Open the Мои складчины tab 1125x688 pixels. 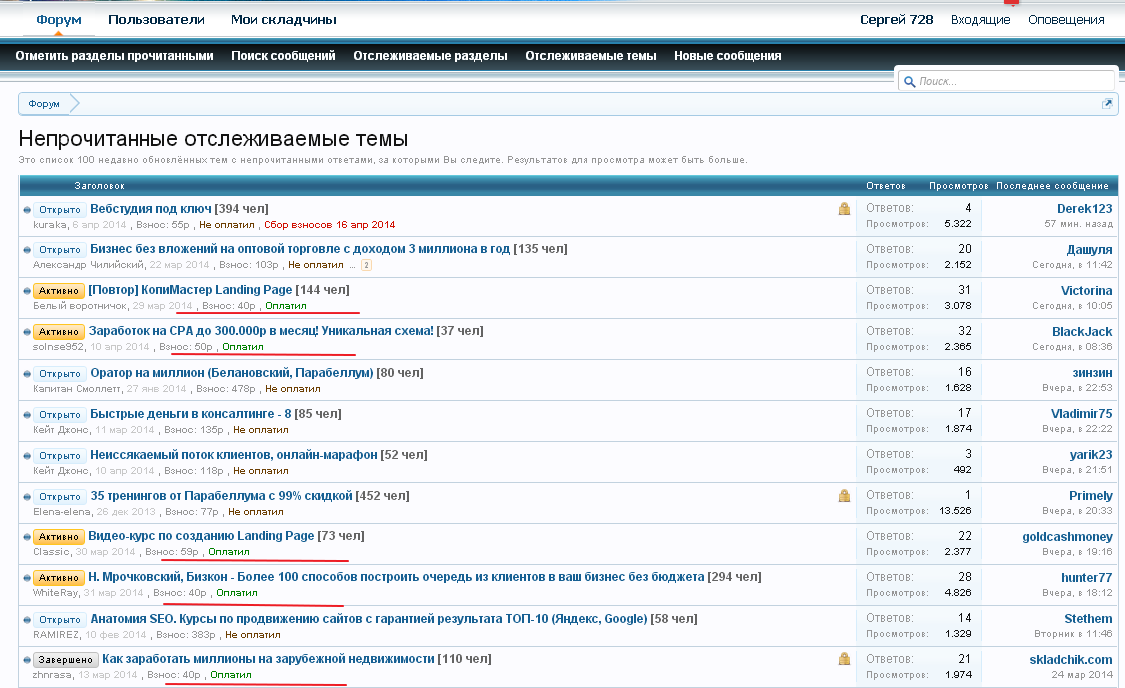[x=283, y=20]
